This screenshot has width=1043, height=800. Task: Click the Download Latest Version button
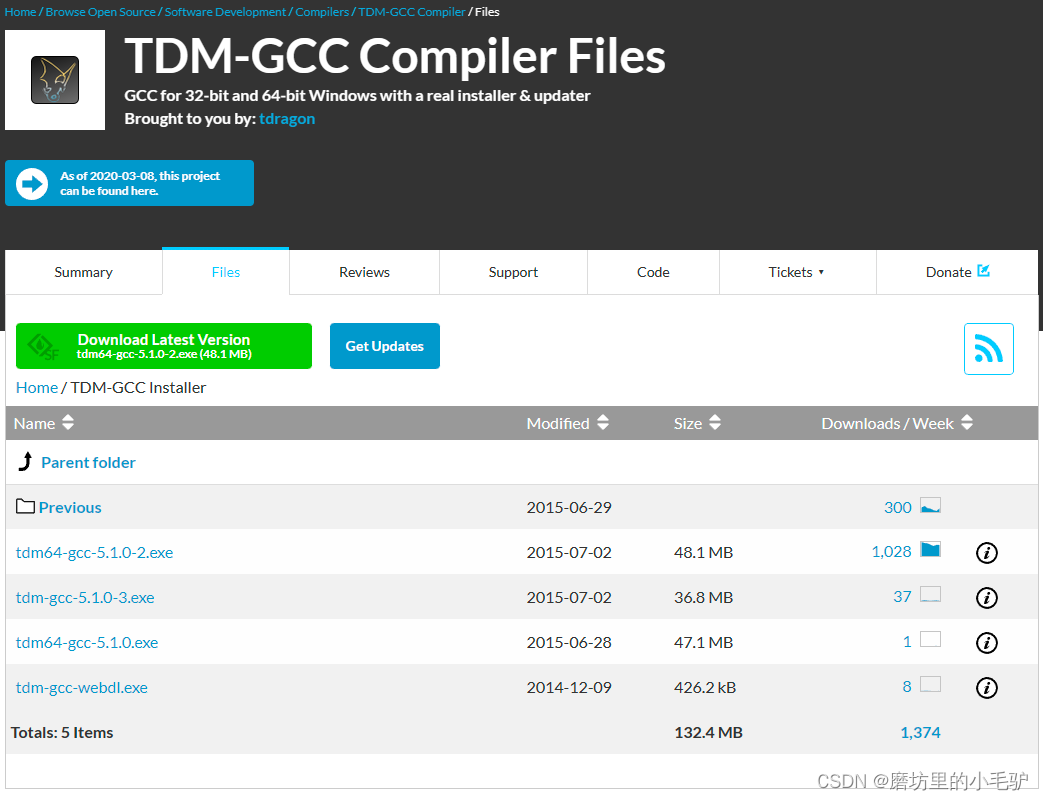point(164,346)
